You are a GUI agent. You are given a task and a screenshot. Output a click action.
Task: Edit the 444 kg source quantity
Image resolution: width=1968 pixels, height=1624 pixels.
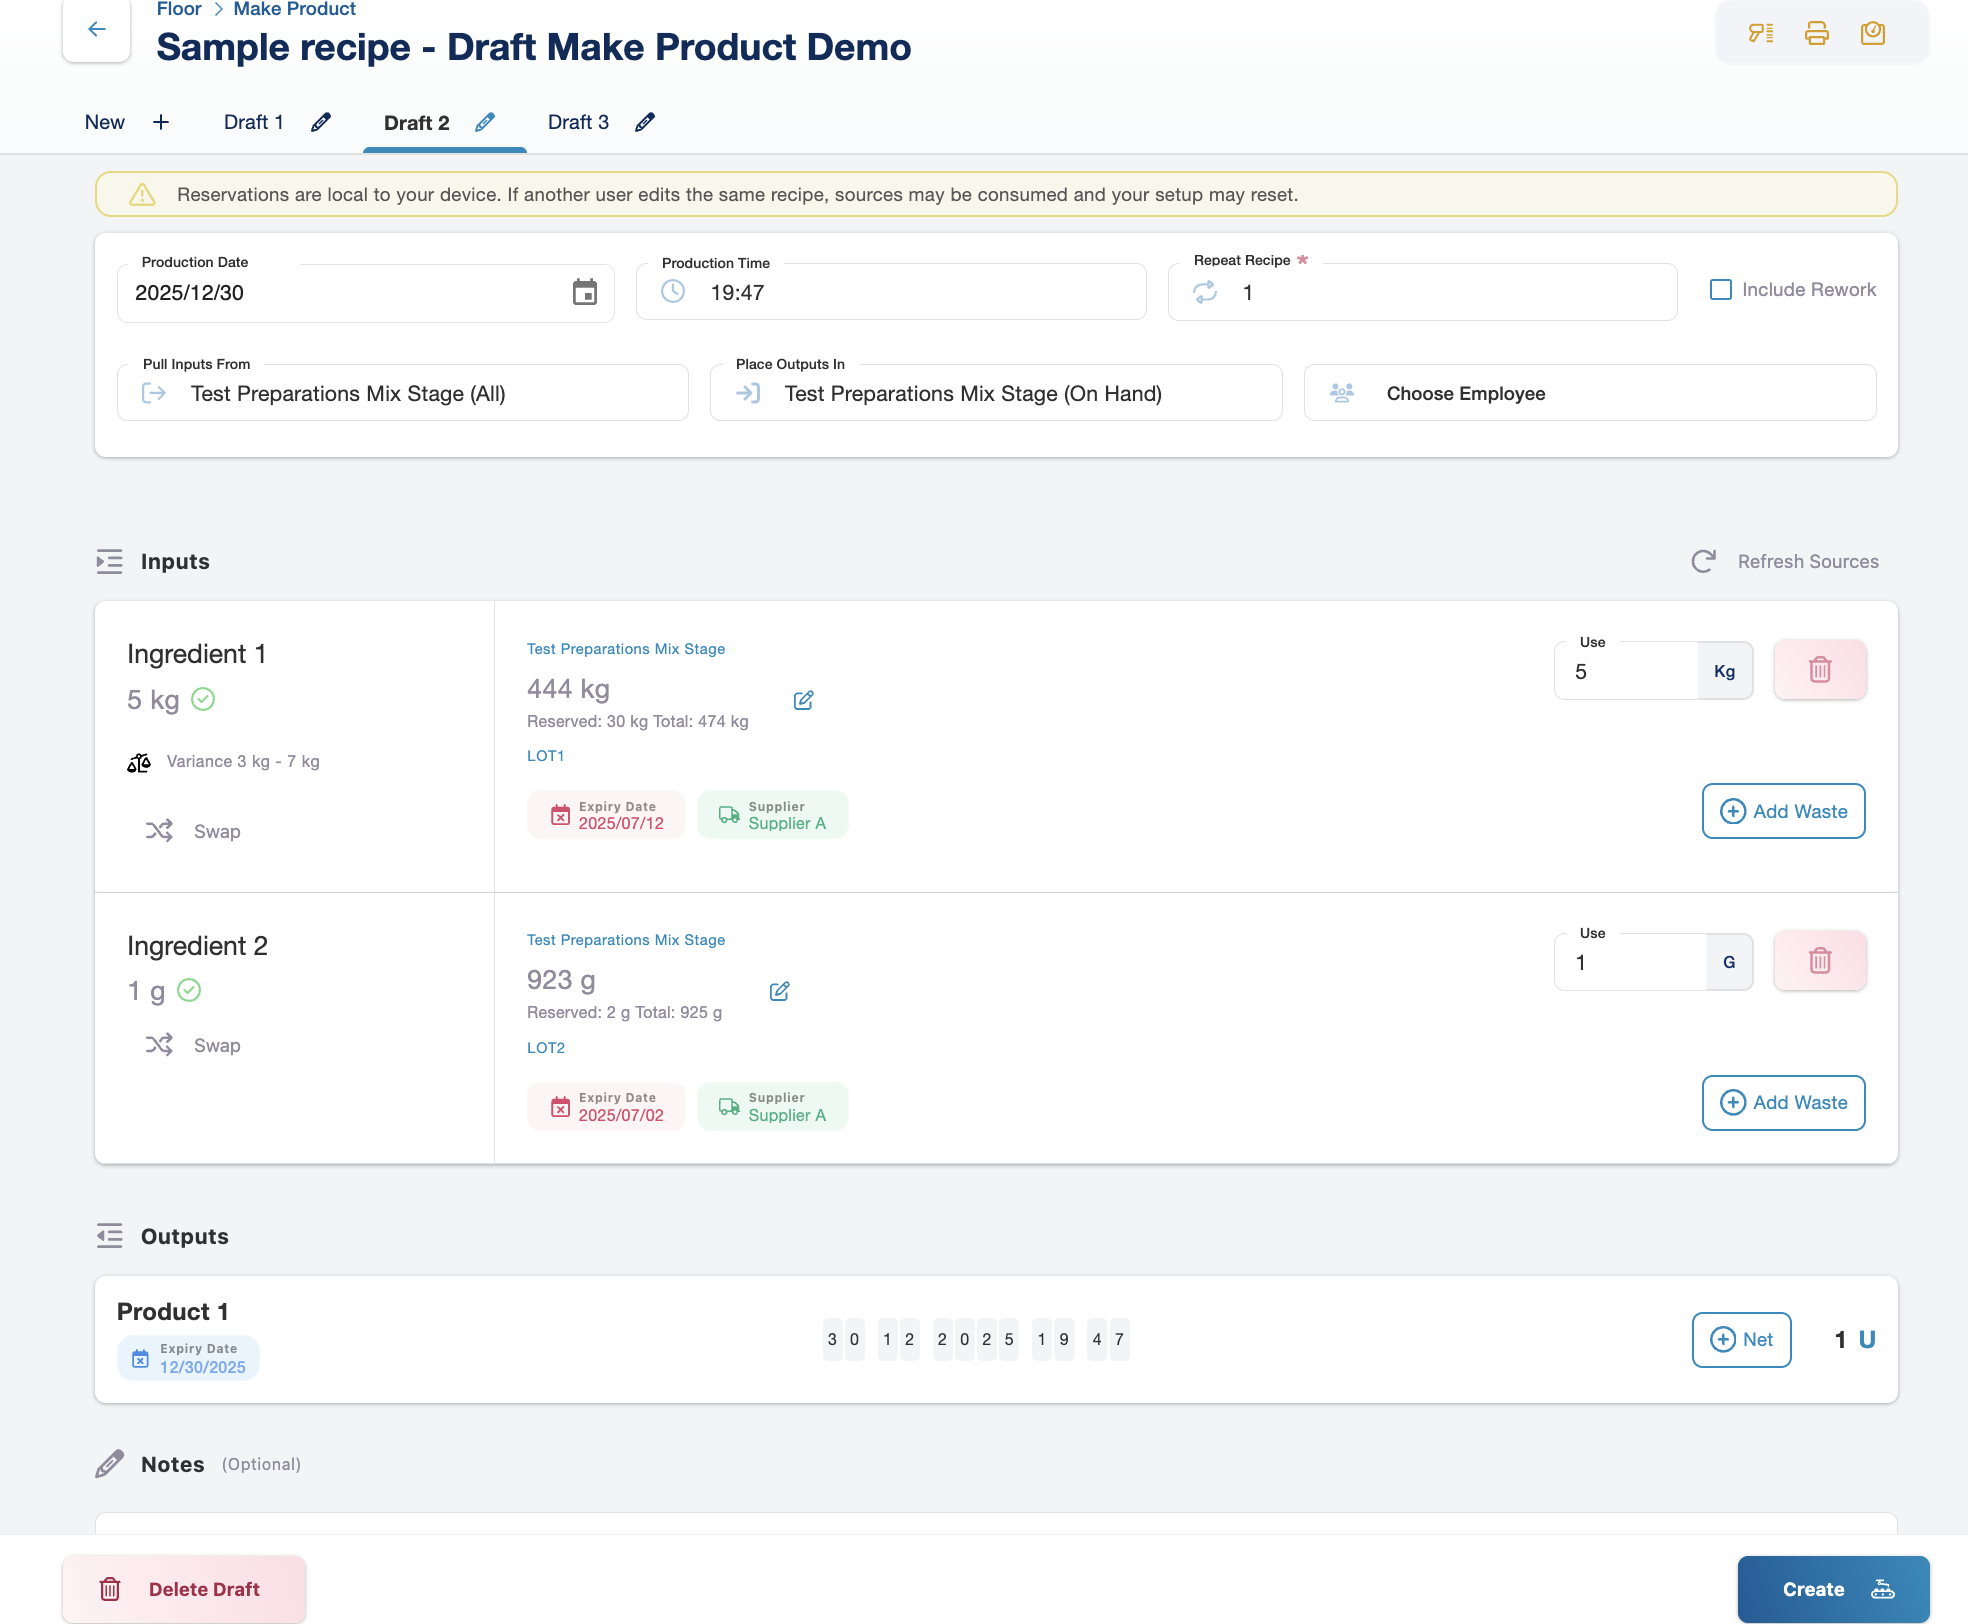pyautogui.click(x=803, y=700)
